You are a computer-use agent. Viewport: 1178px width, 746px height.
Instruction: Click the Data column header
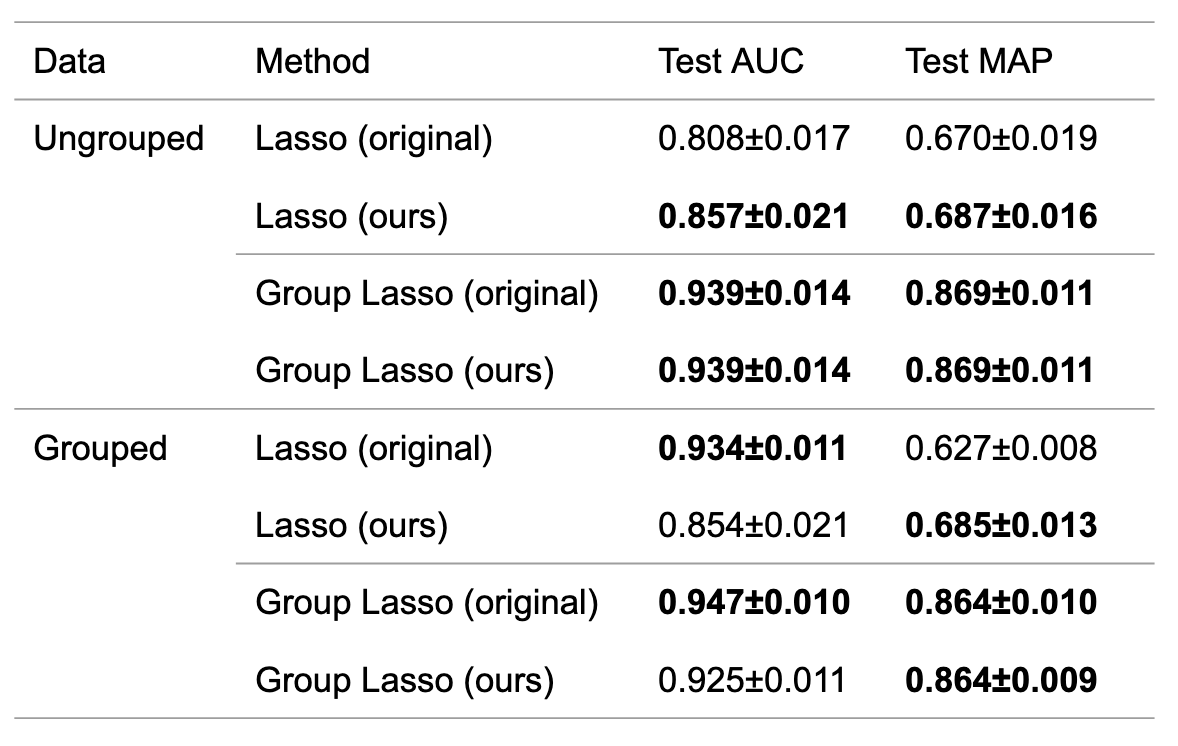click(69, 62)
